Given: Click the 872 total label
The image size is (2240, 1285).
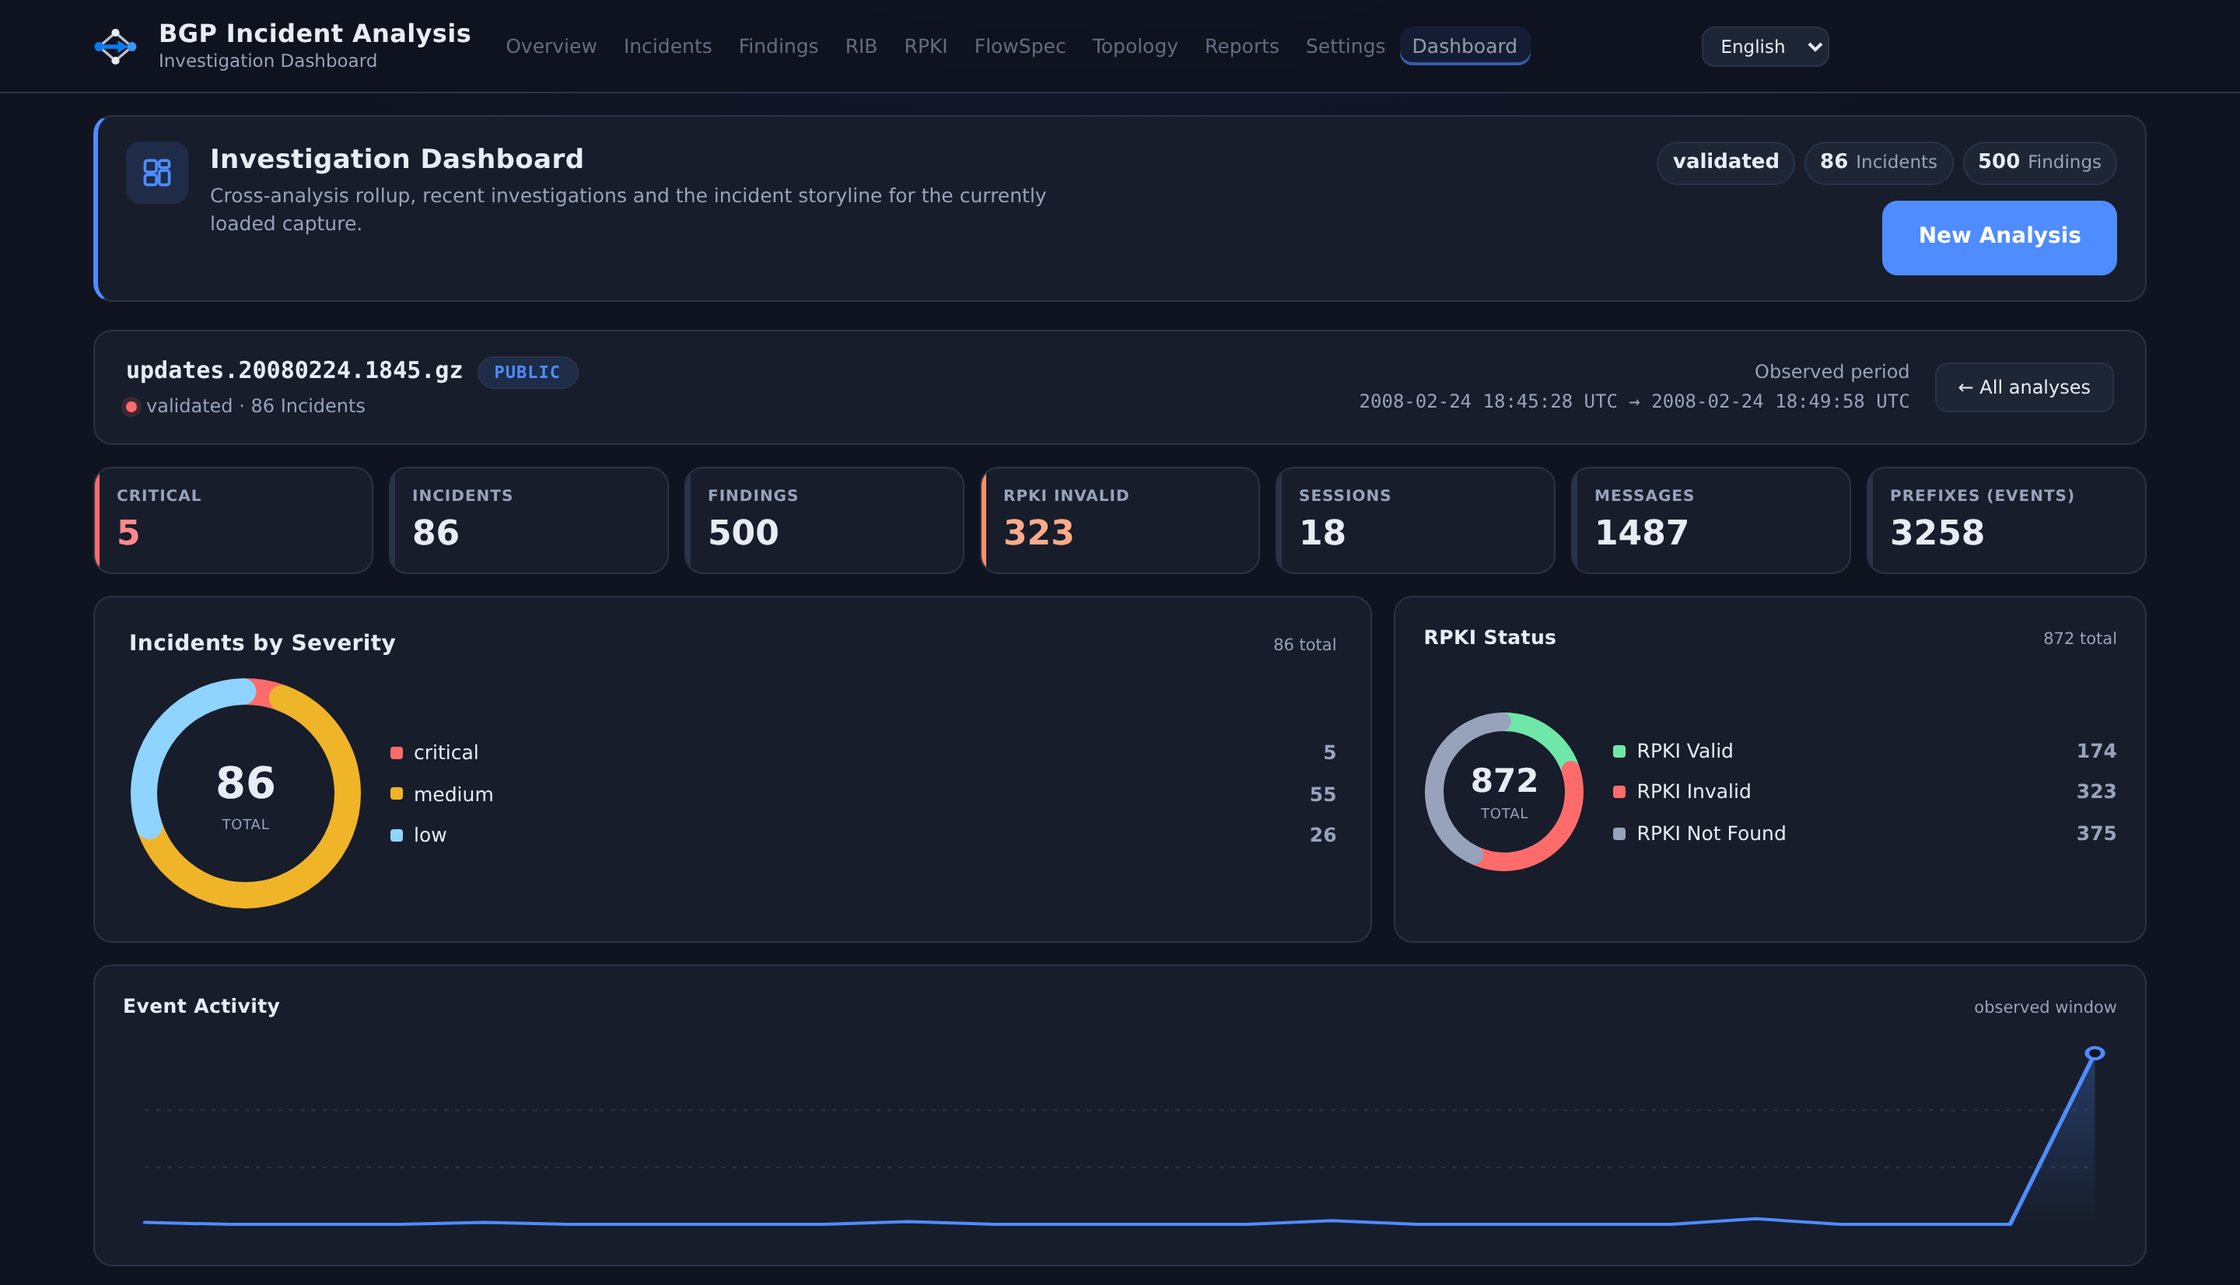Looking at the screenshot, I should pos(2079,638).
